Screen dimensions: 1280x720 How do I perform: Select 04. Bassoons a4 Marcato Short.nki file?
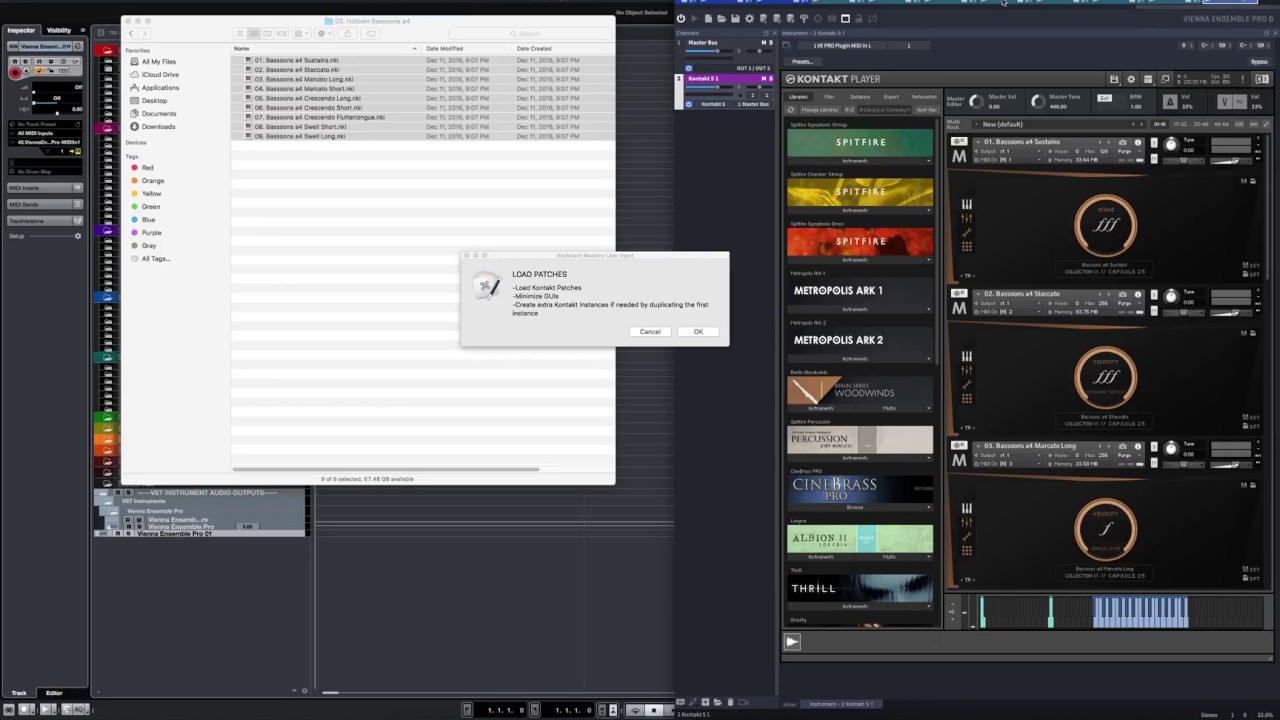coord(304,88)
